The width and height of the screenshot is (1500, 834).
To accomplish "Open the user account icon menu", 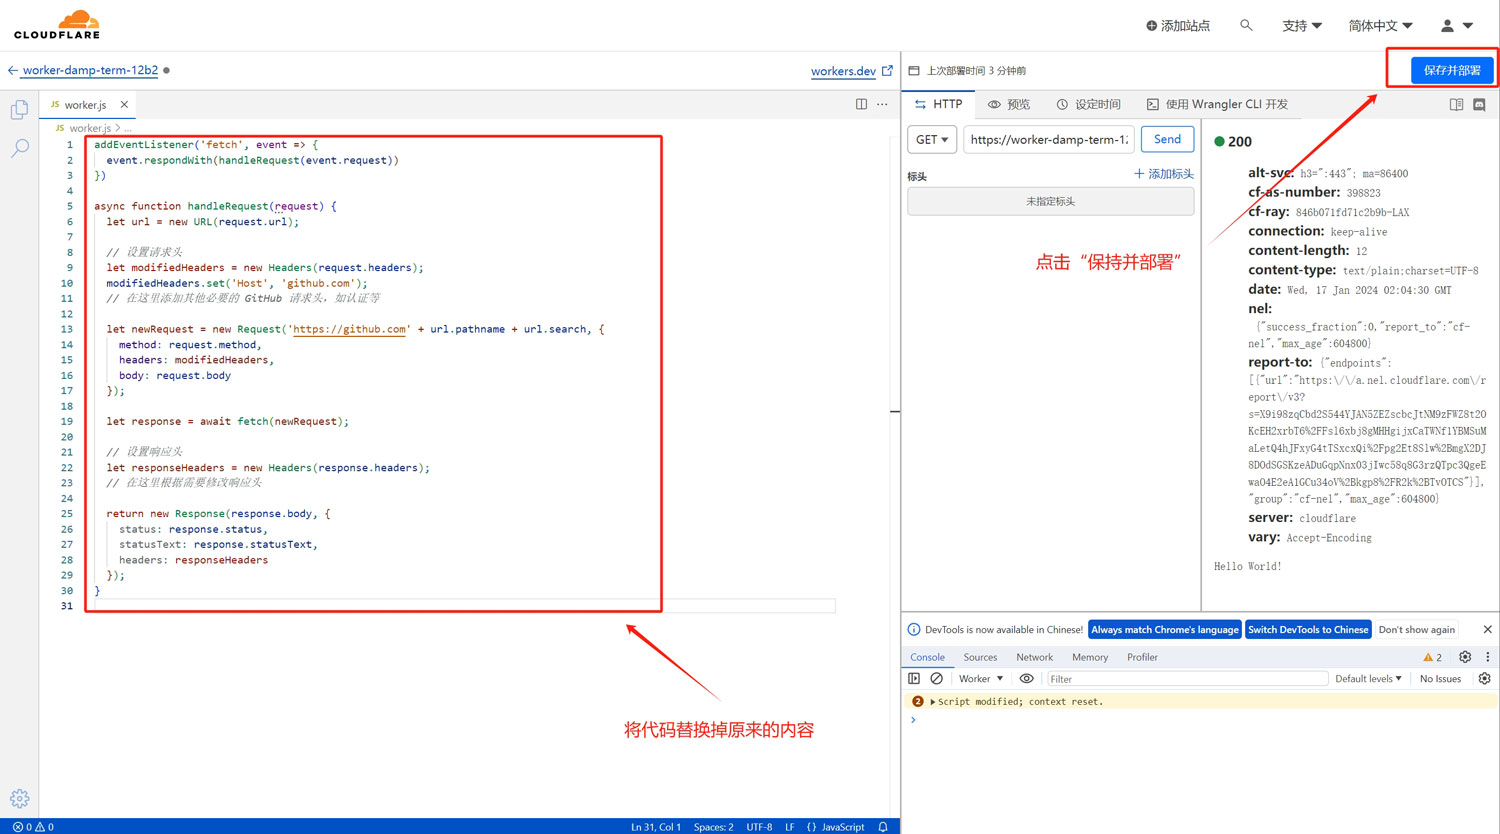I will [x=1456, y=25].
